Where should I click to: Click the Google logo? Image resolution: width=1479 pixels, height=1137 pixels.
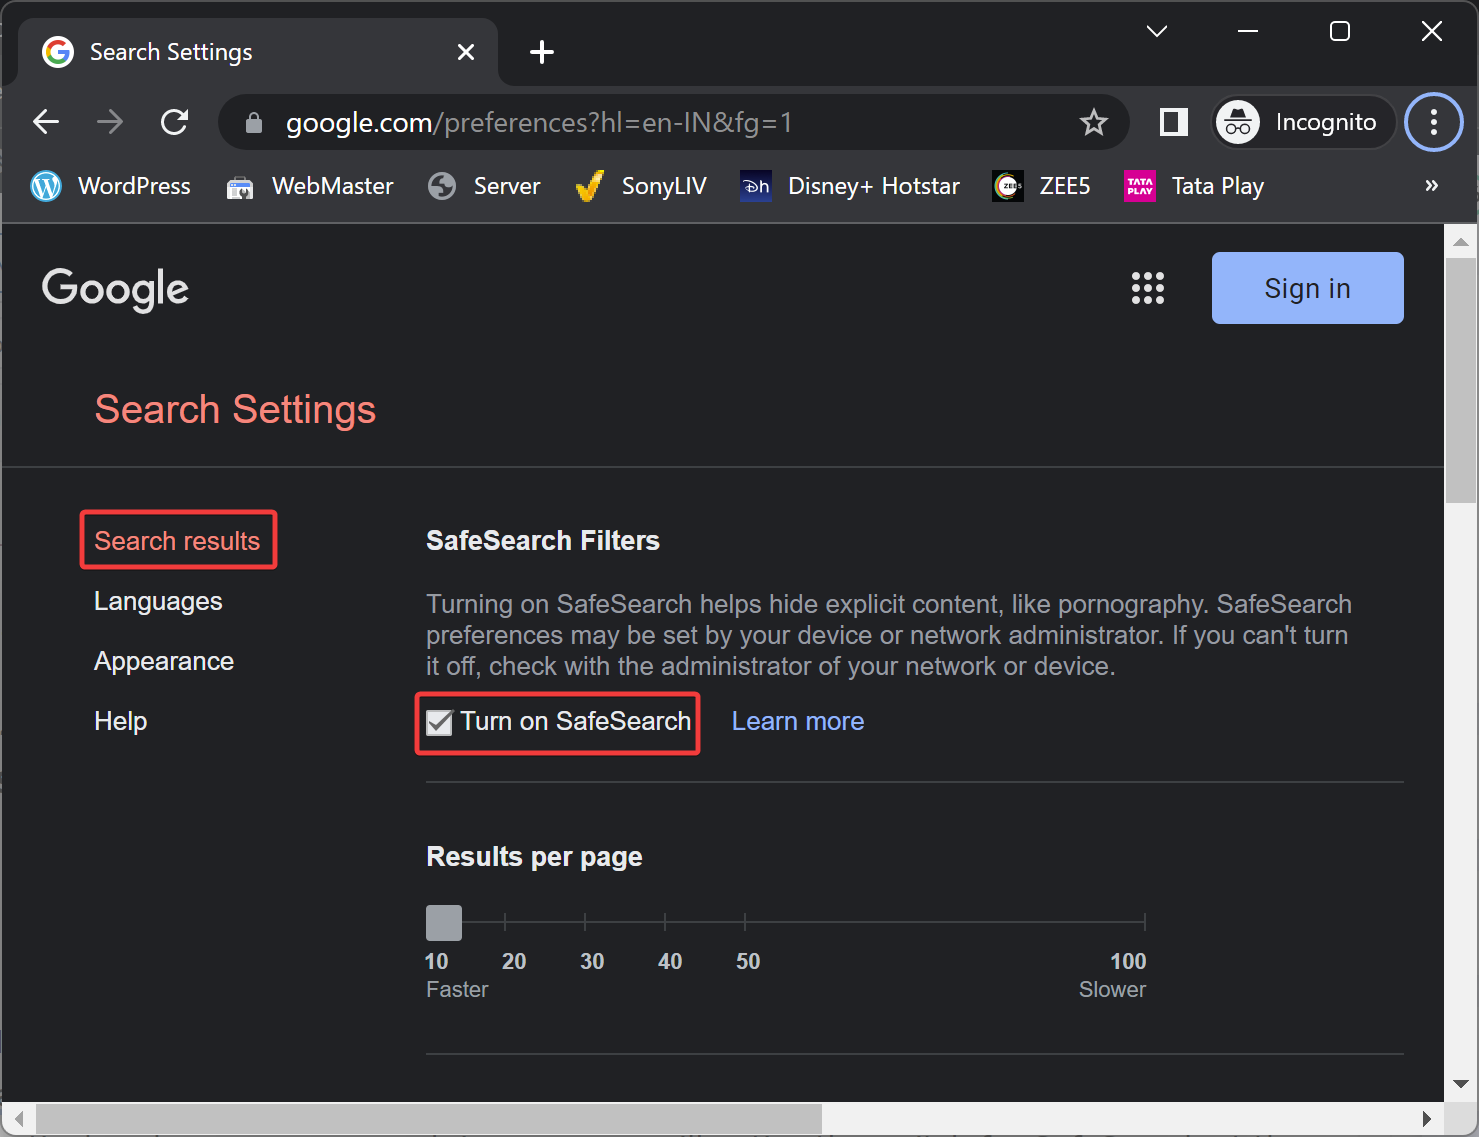tap(115, 289)
